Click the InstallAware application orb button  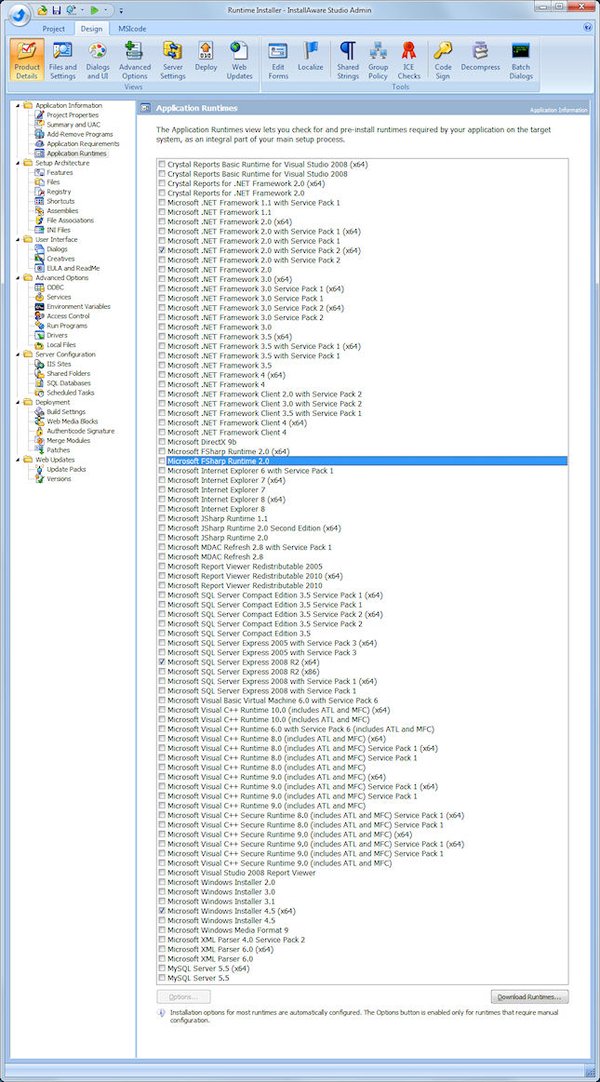19,13
